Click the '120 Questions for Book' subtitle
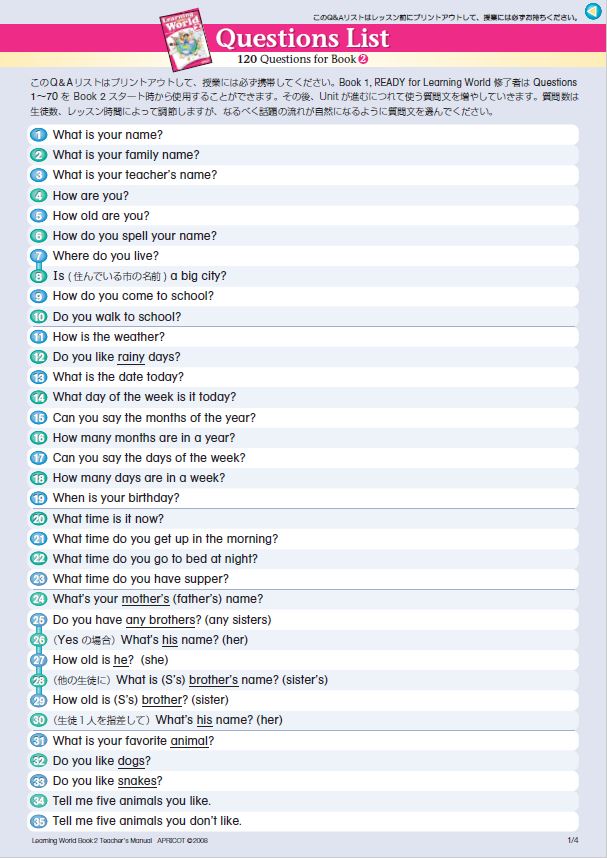607x858 pixels. click(x=297, y=59)
